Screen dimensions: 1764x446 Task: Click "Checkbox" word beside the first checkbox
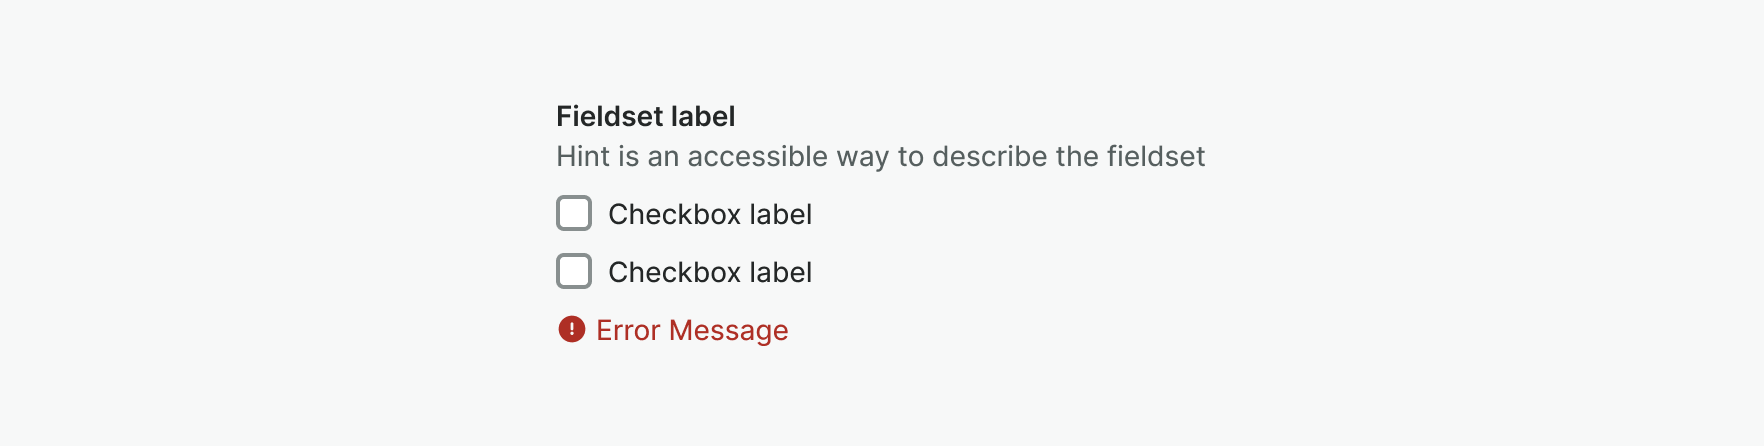(674, 214)
